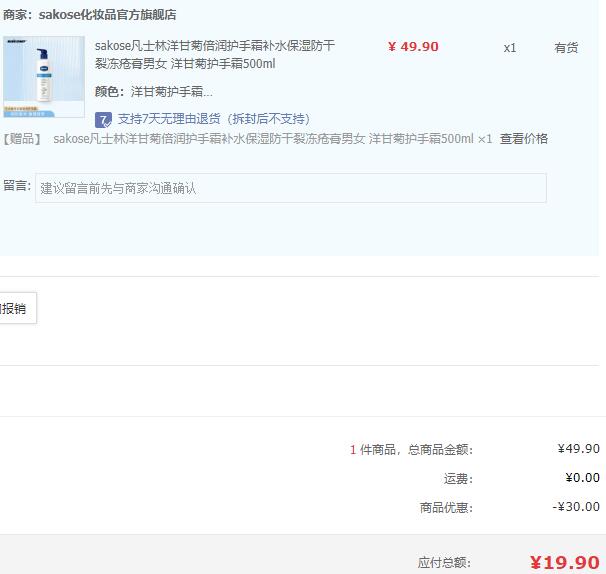Click the unit price ¥ 49.90

413,47
